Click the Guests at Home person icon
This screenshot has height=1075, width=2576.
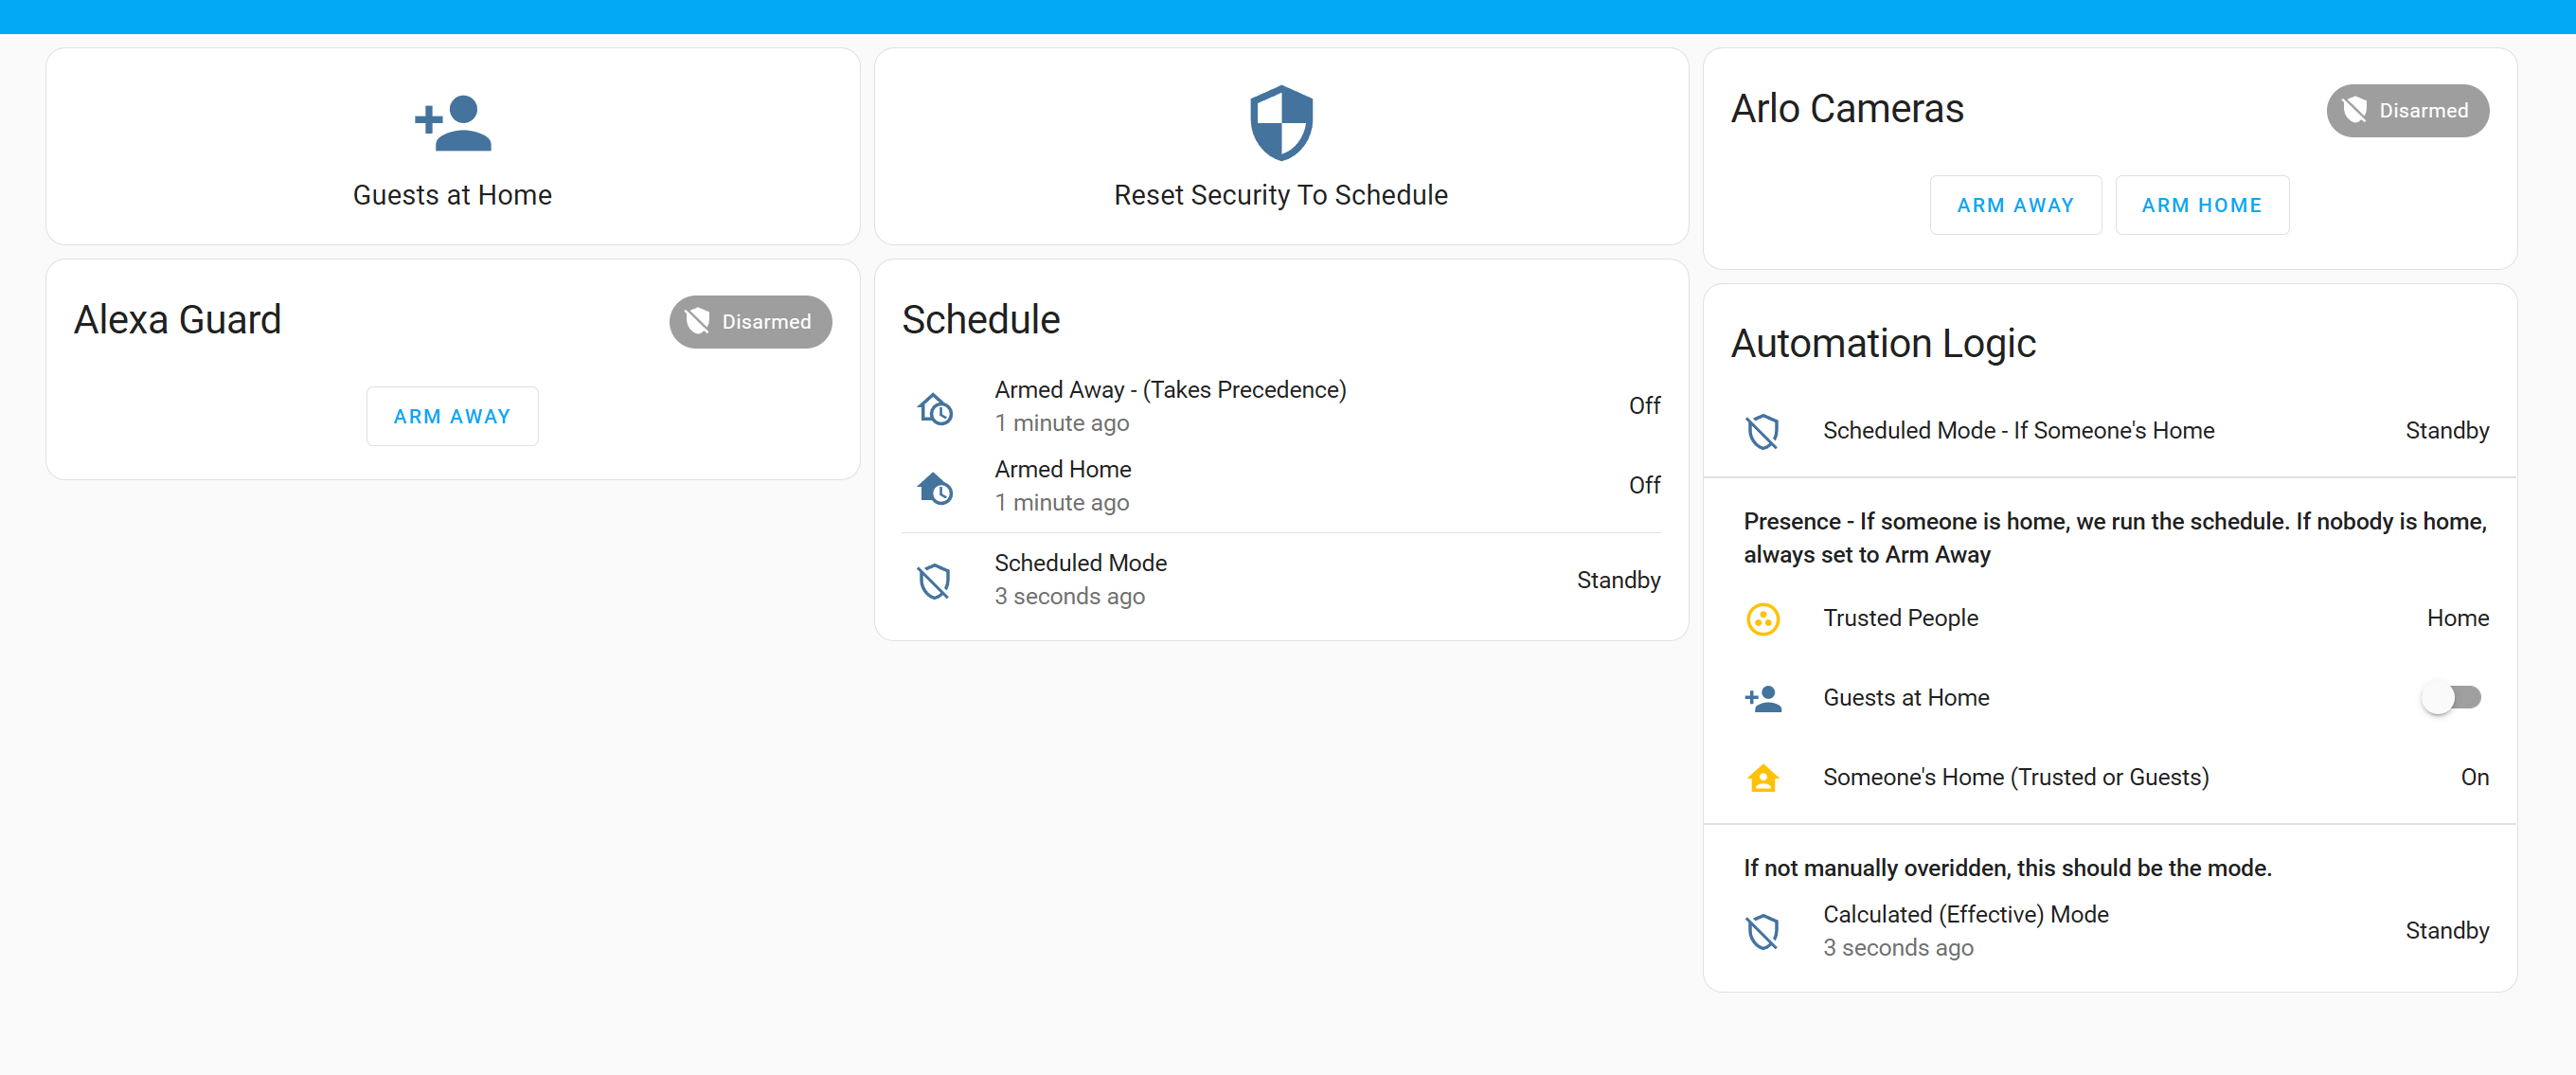(452, 123)
